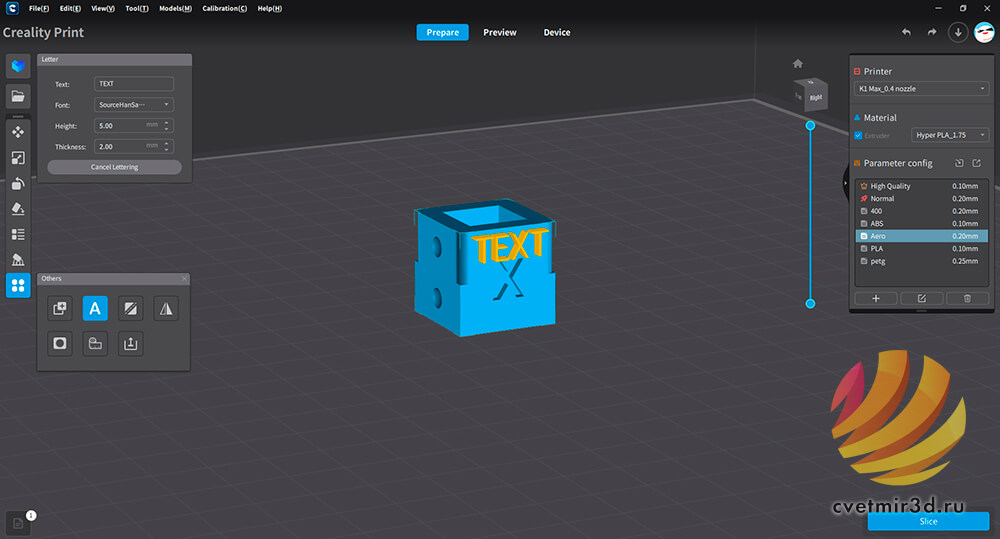Open the notification document icon at bottom left
Image resolution: width=1000 pixels, height=539 pixels.
click(x=18, y=524)
